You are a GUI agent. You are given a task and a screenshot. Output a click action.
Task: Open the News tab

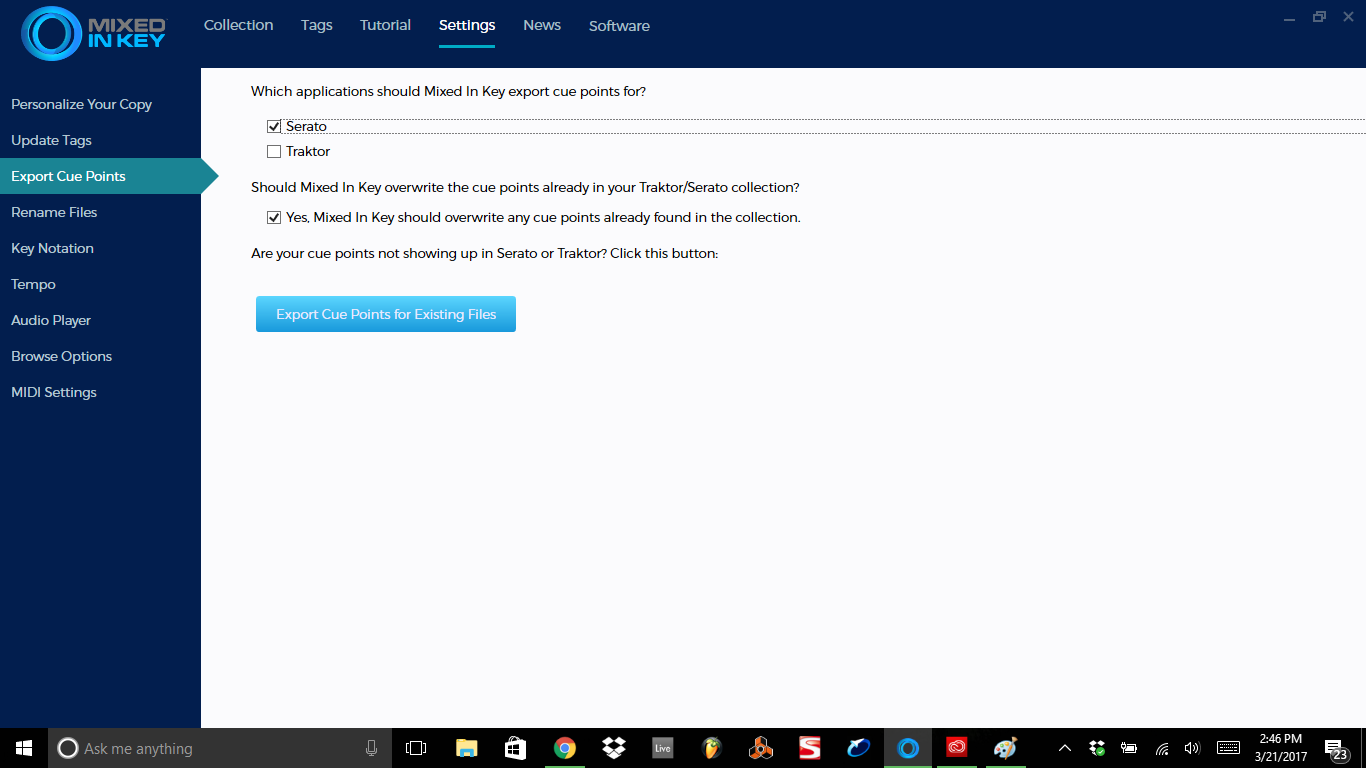click(x=542, y=25)
